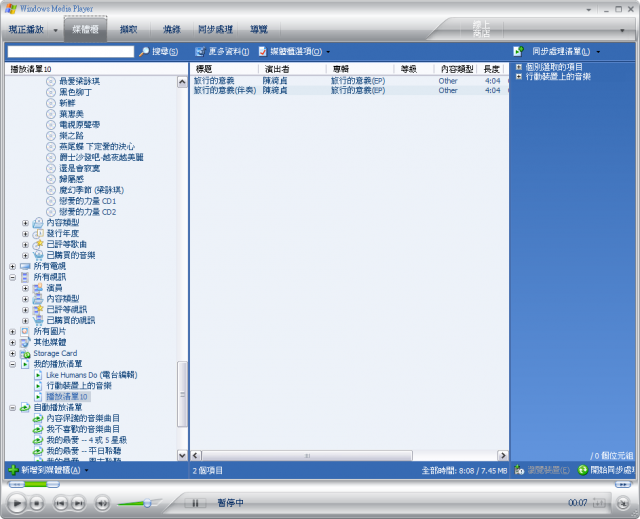The width and height of the screenshot is (640, 519).
Task: Open auto playlist 我的最愛 4或5星級
Action: pos(87,440)
